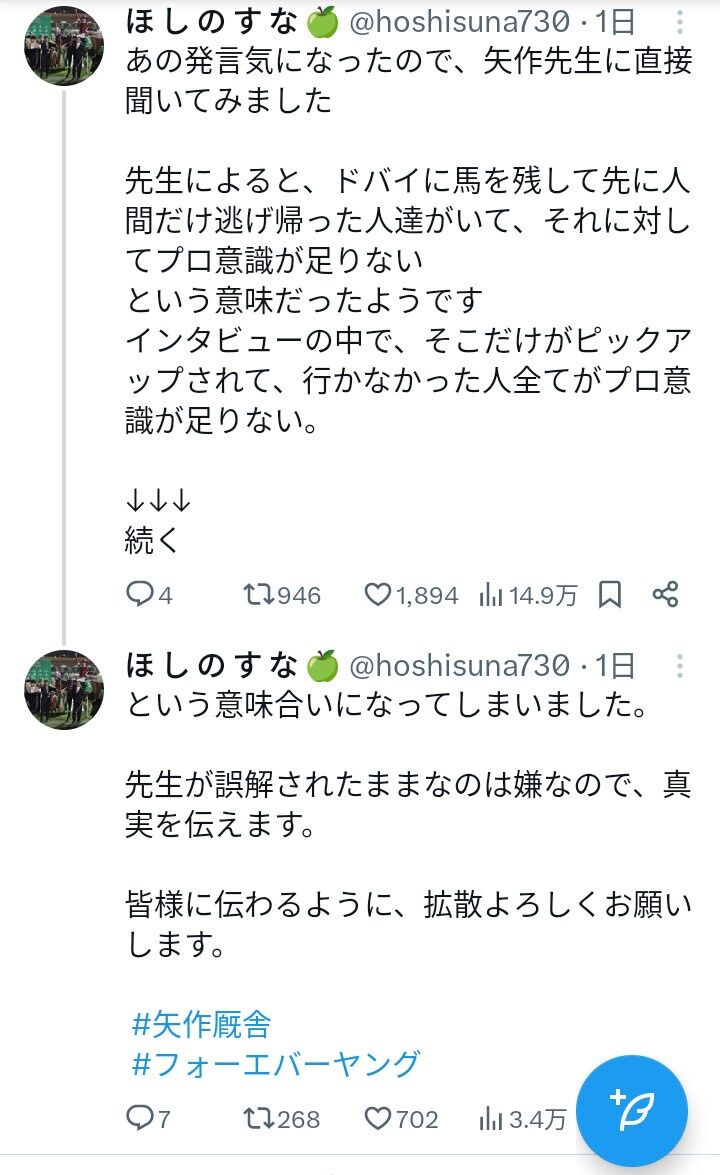Bookmark the first tweet
Viewport: 720px width, 1175px height.
point(610,595)
